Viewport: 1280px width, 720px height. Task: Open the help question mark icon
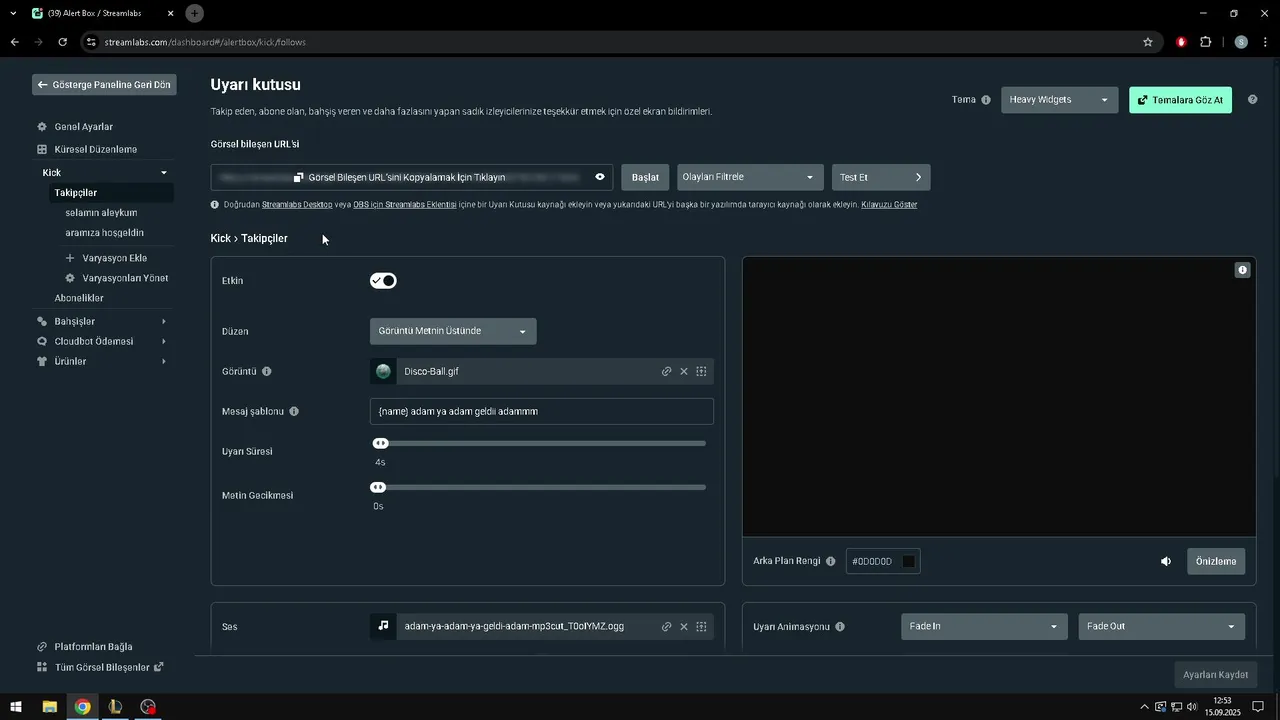point(1252,100)
